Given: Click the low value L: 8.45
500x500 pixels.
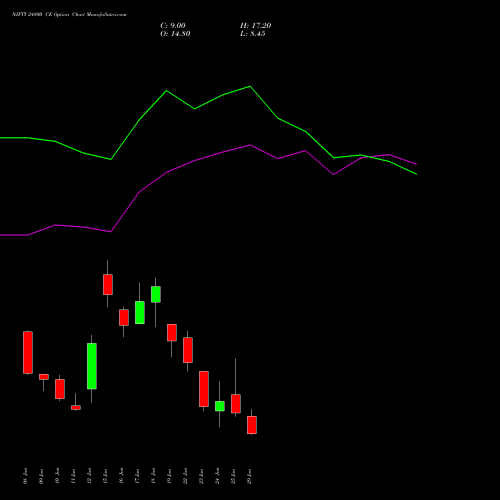Looking at the screenshot, I should coord(253,34).
